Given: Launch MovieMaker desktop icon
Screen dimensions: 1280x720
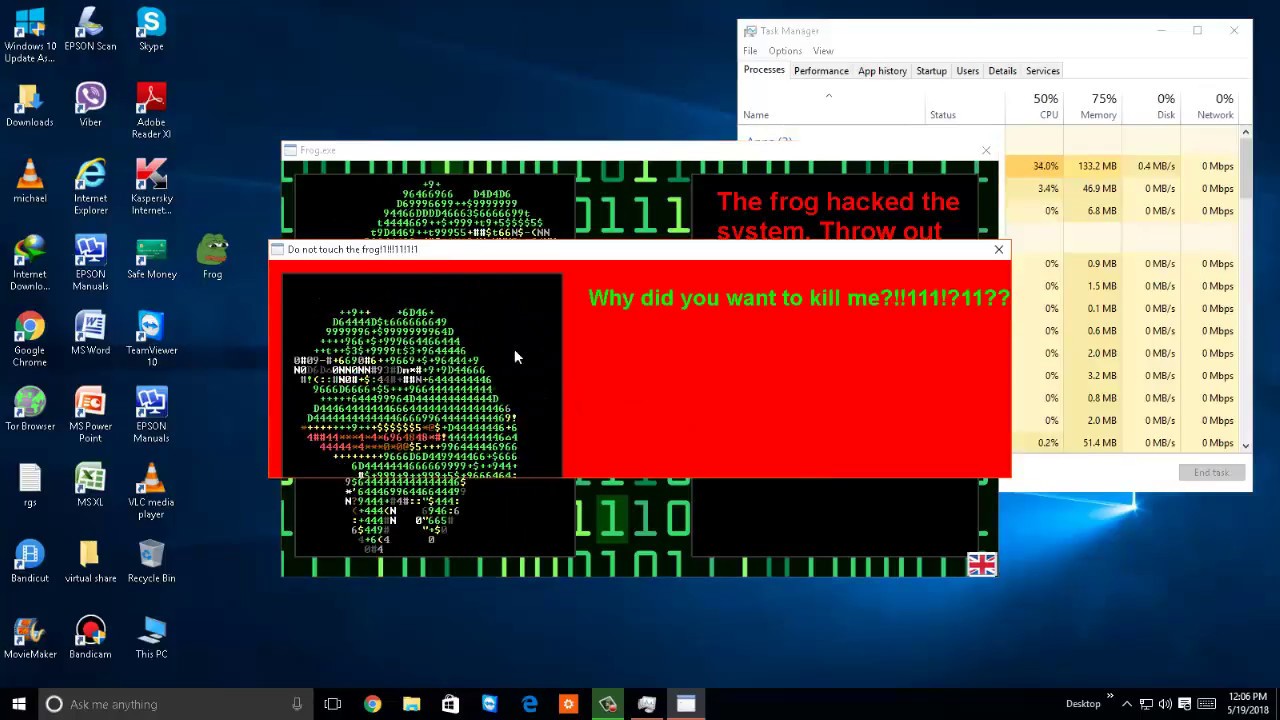Looking at the screenshot, I should click(x=30, y=638).
